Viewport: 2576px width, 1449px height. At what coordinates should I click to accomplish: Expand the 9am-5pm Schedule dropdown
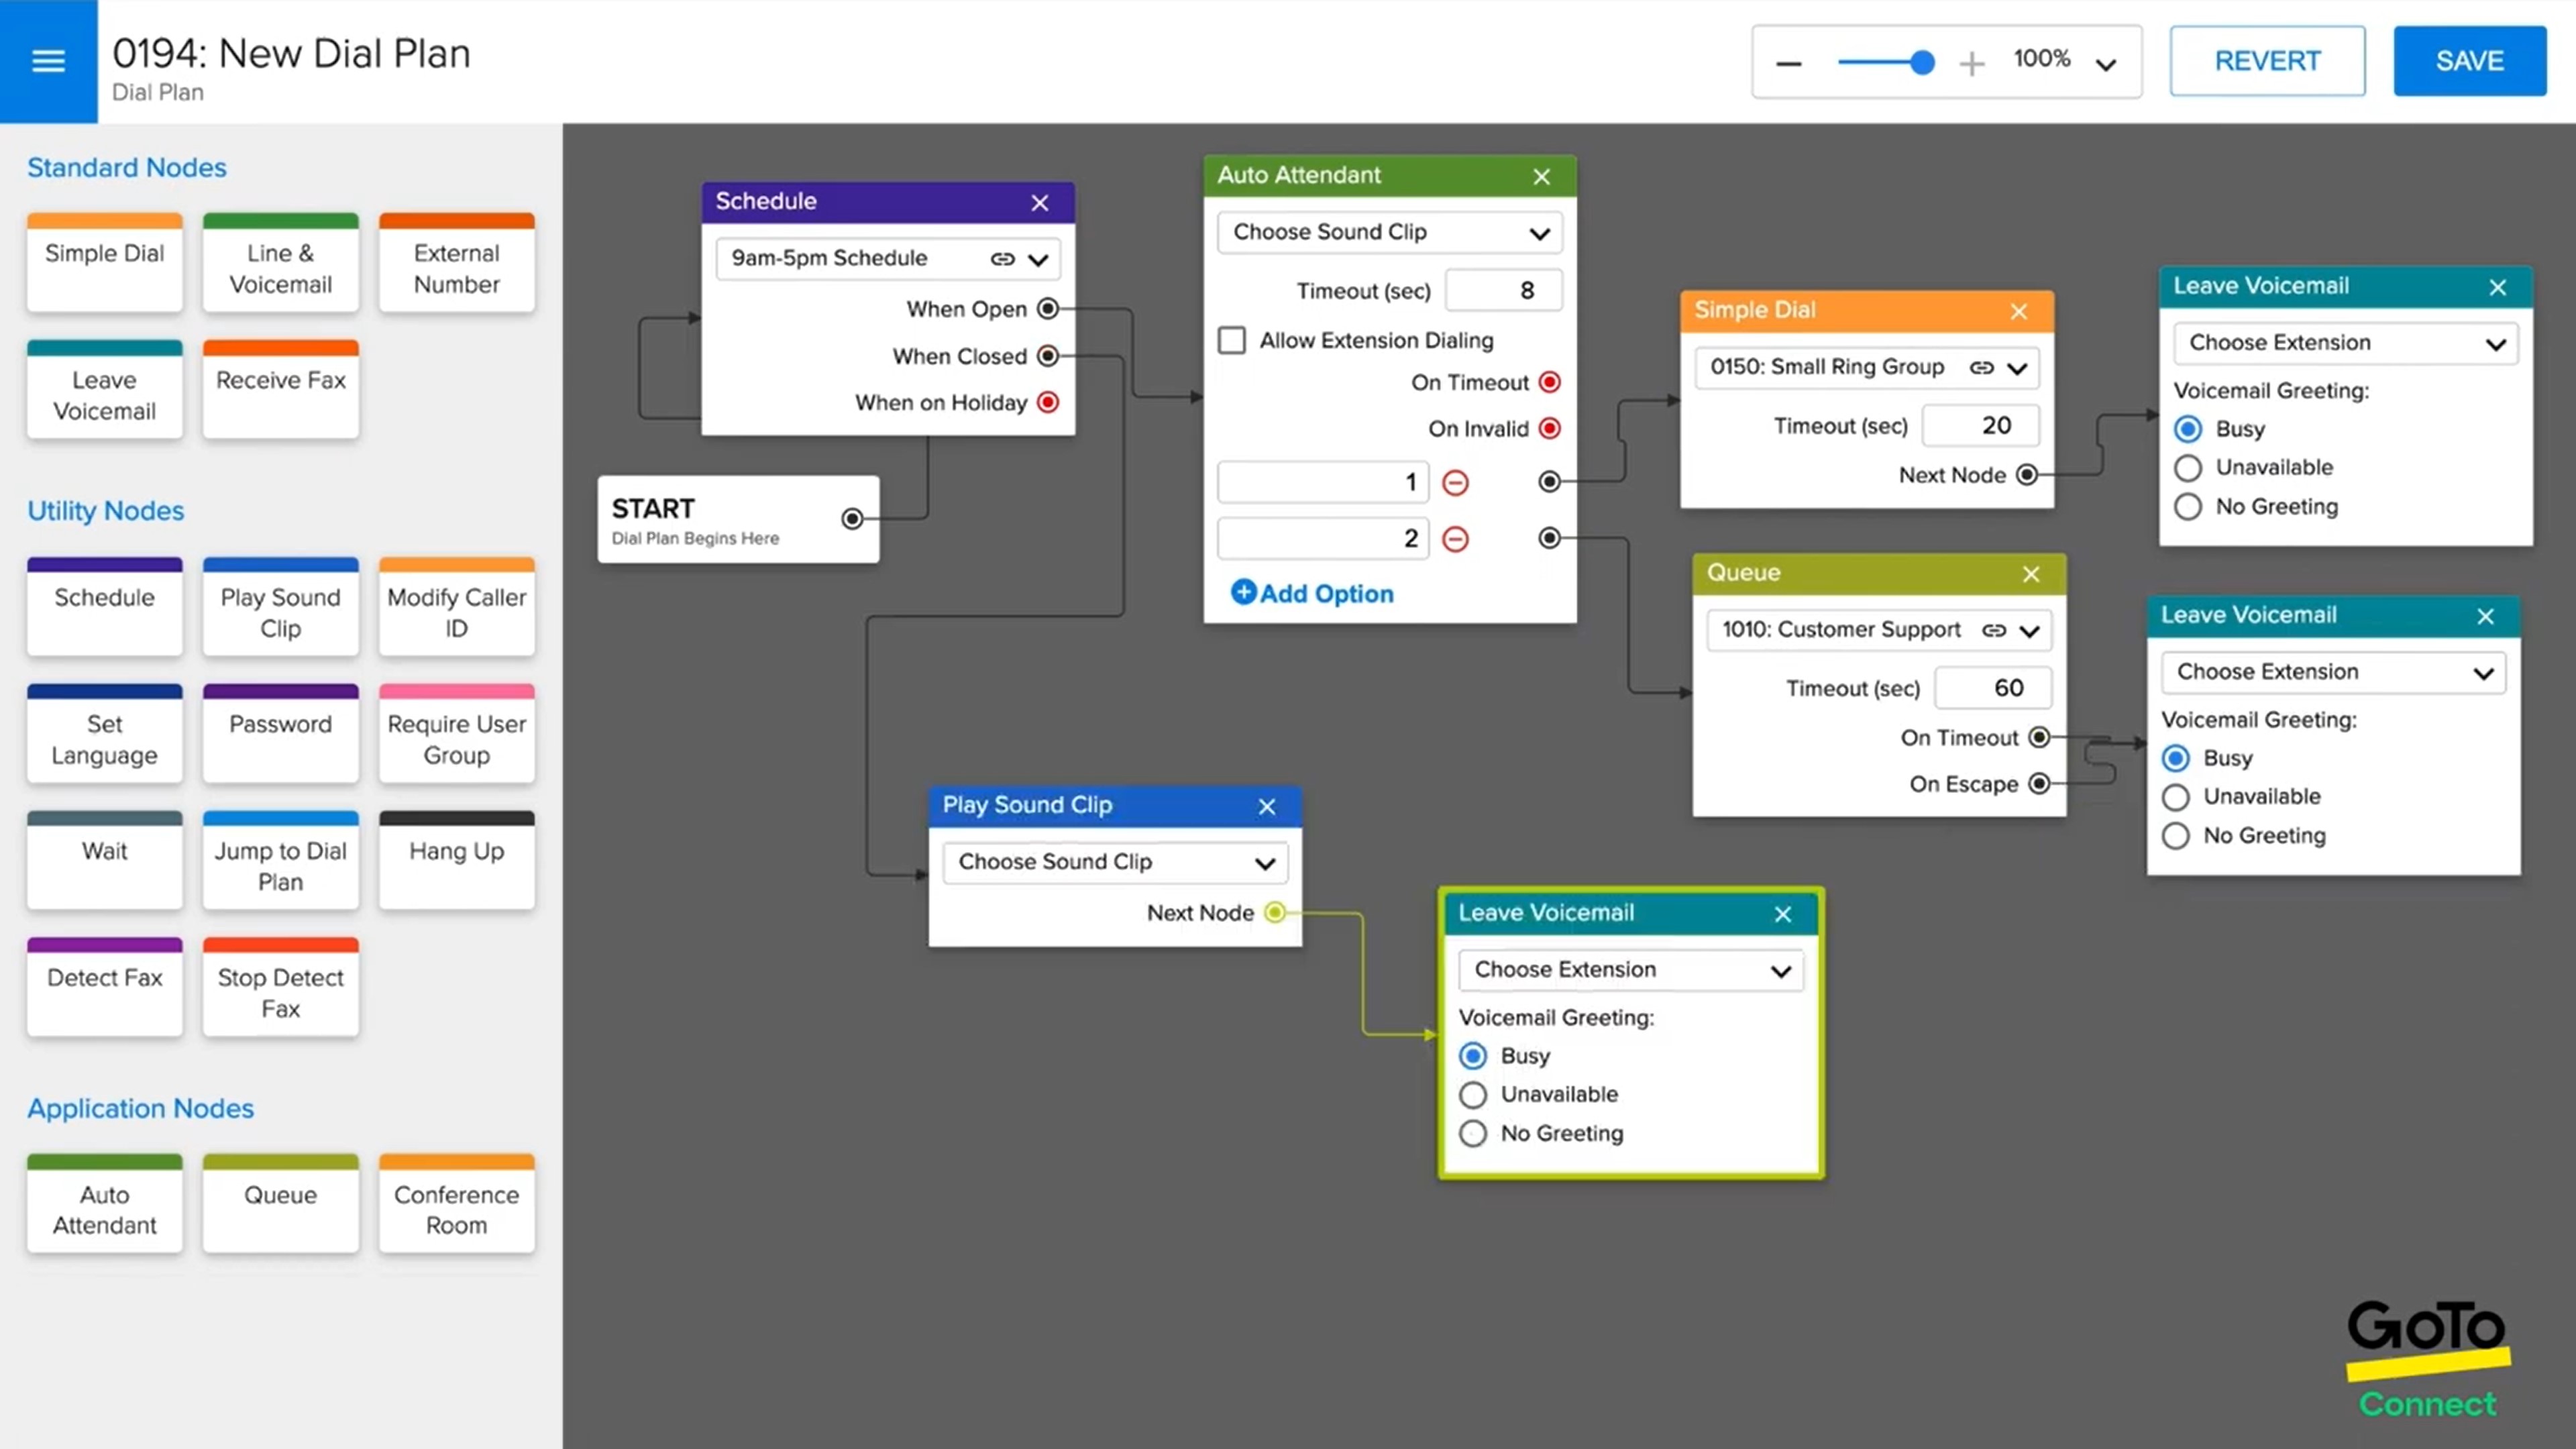click(1038, 256)
